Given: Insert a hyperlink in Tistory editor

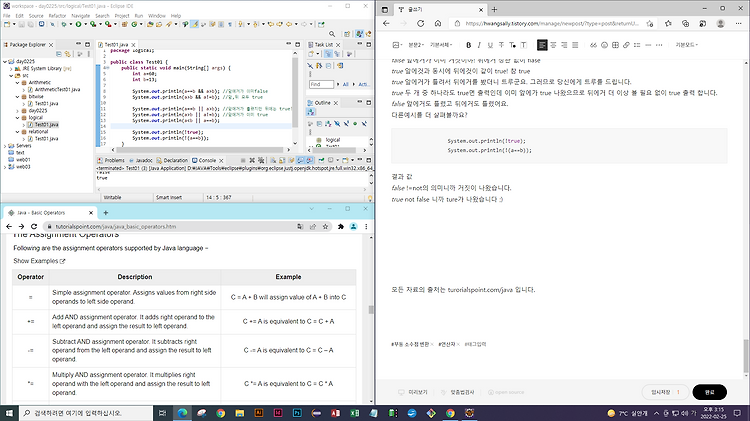Looking at the screenshot, I should pos(626,45).
